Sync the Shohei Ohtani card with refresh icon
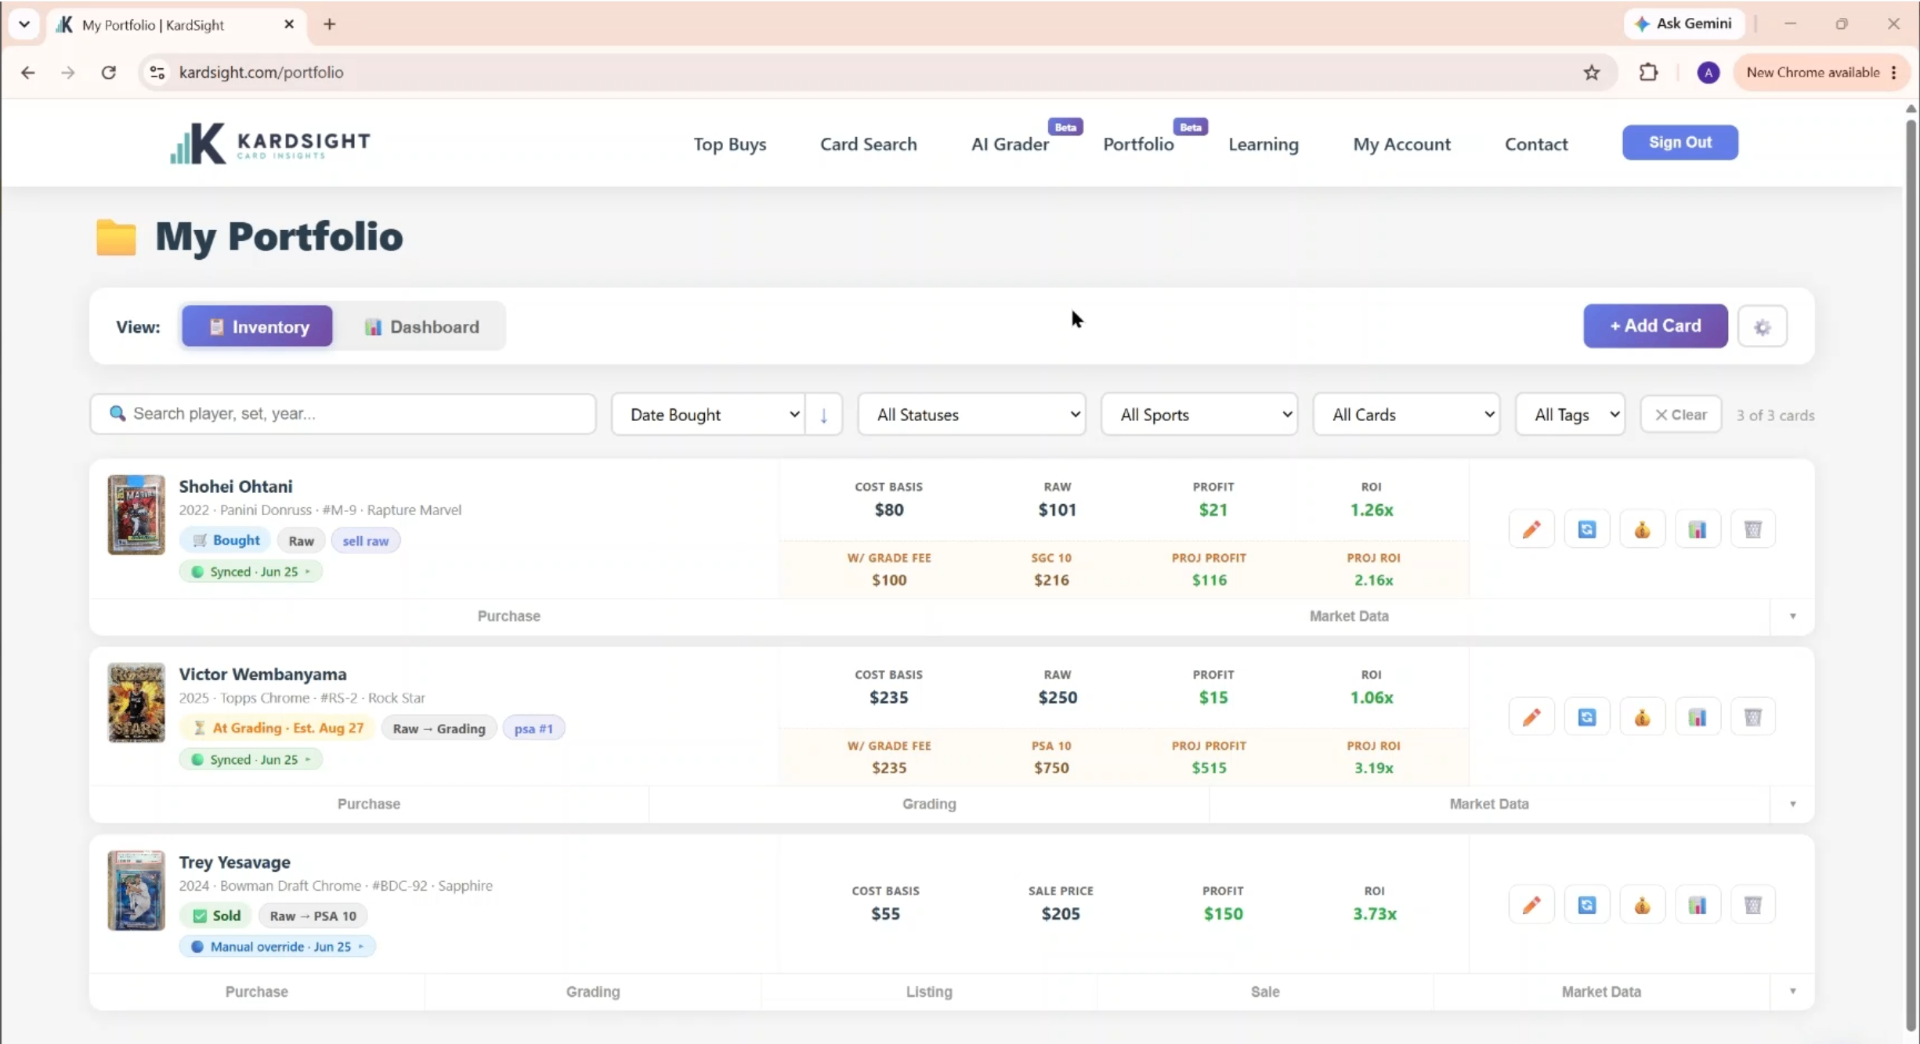Image resolution: width=1920 pixels, height=1044 pixels. click(1587, 529)
